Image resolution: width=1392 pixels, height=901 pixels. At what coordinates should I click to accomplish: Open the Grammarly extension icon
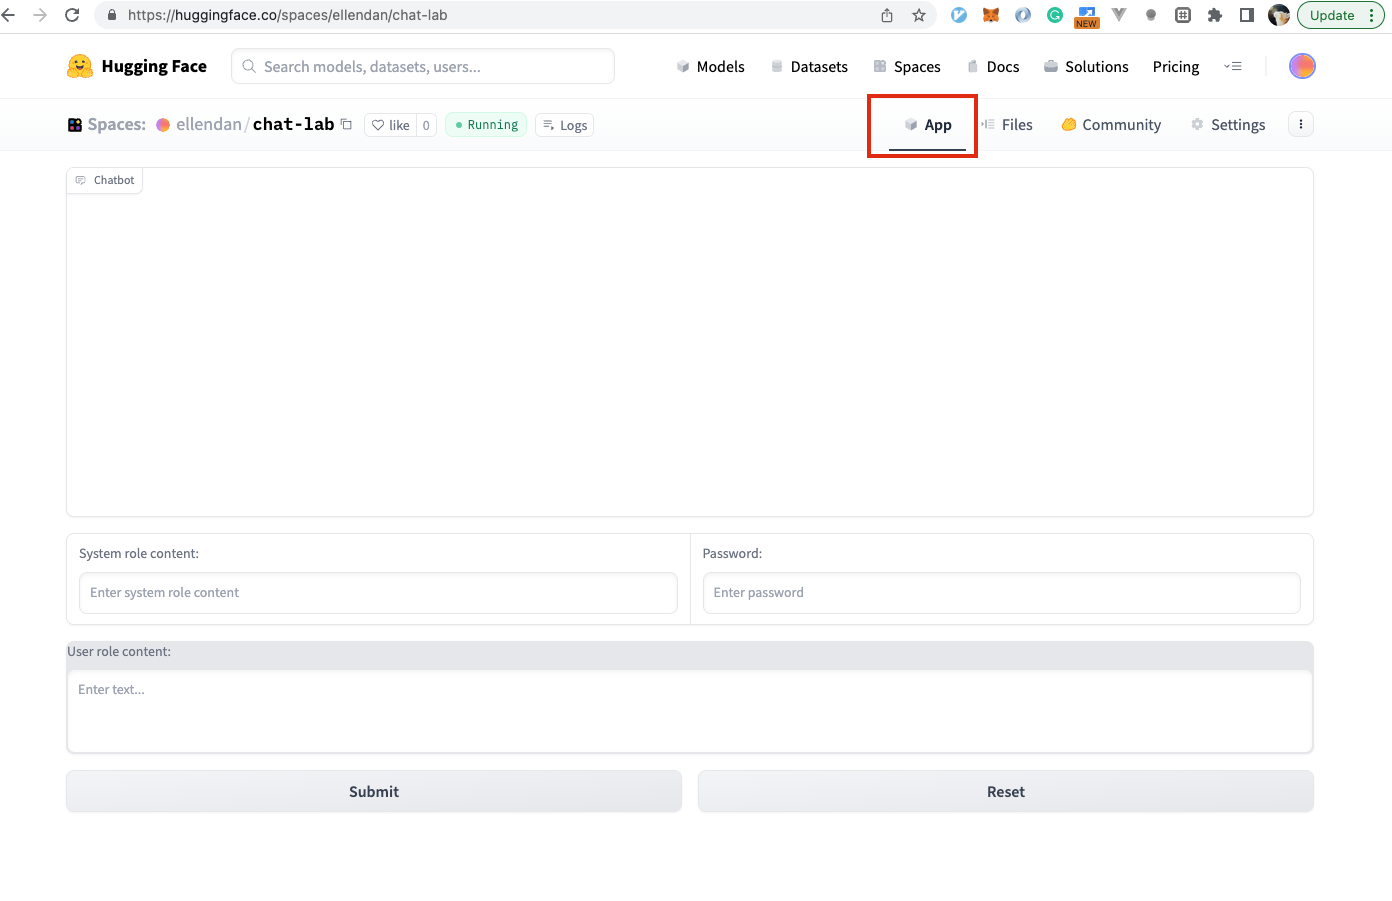(x=1055, y=15)
